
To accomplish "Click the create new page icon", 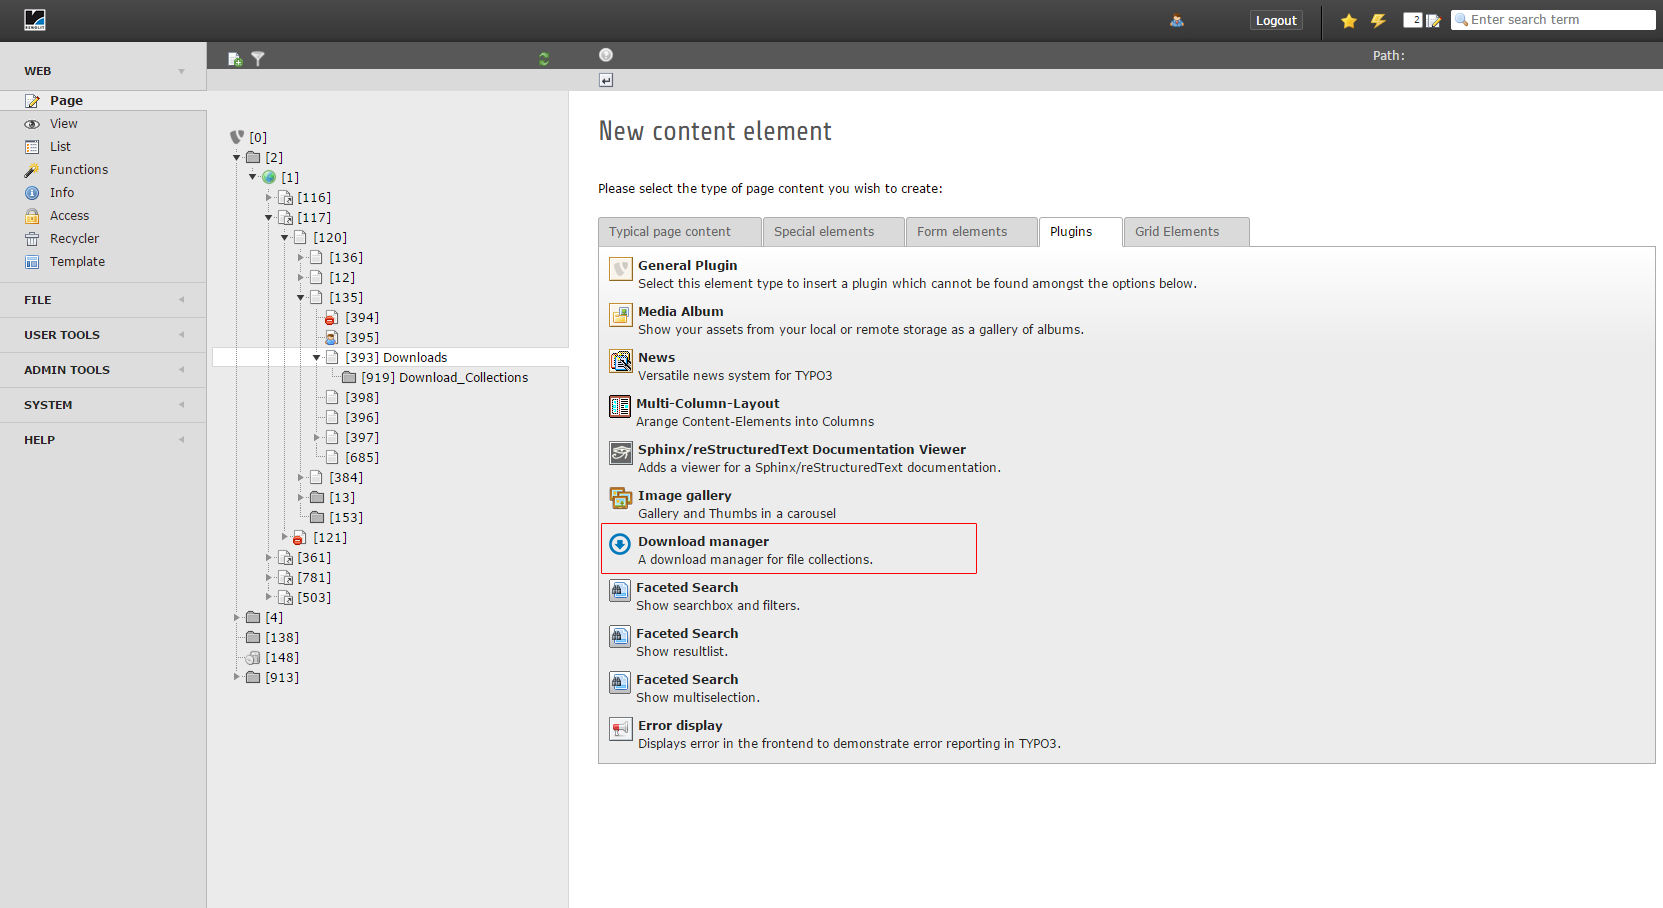I will pyautogui.click(x=235, y=59).
